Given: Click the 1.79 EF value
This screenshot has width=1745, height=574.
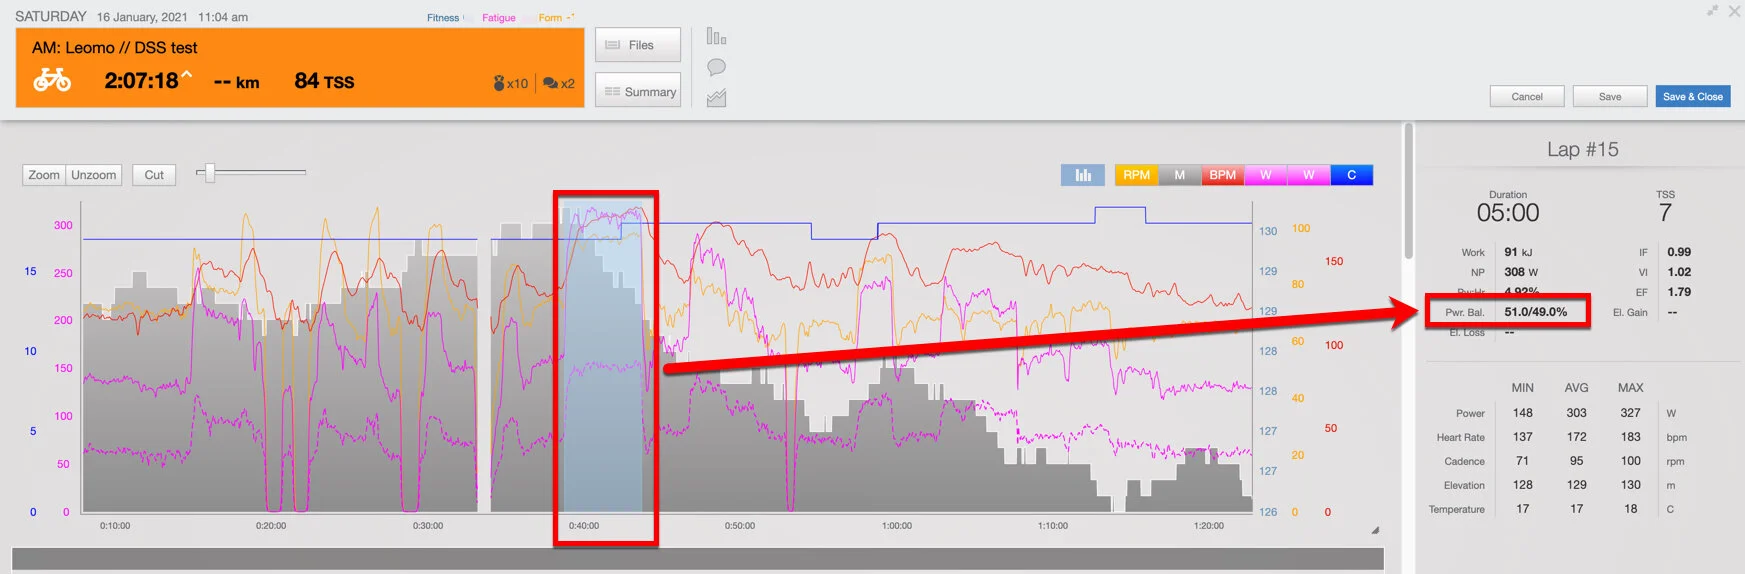Looking at the screenshot, I should pyautogui.click(x=1679, y=292).
